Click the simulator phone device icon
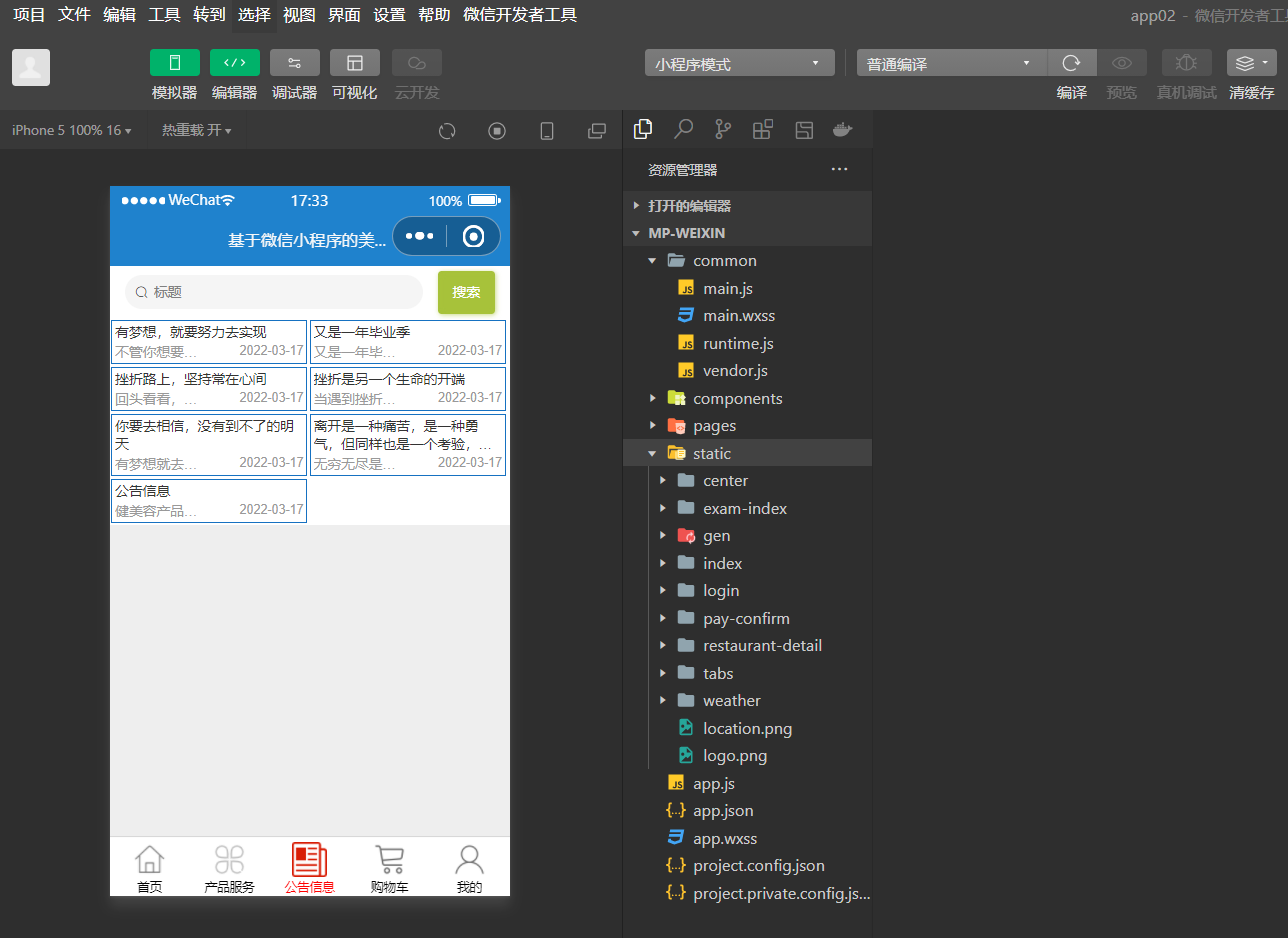Viewport: 1288px width, 938px height. (547, 131)
